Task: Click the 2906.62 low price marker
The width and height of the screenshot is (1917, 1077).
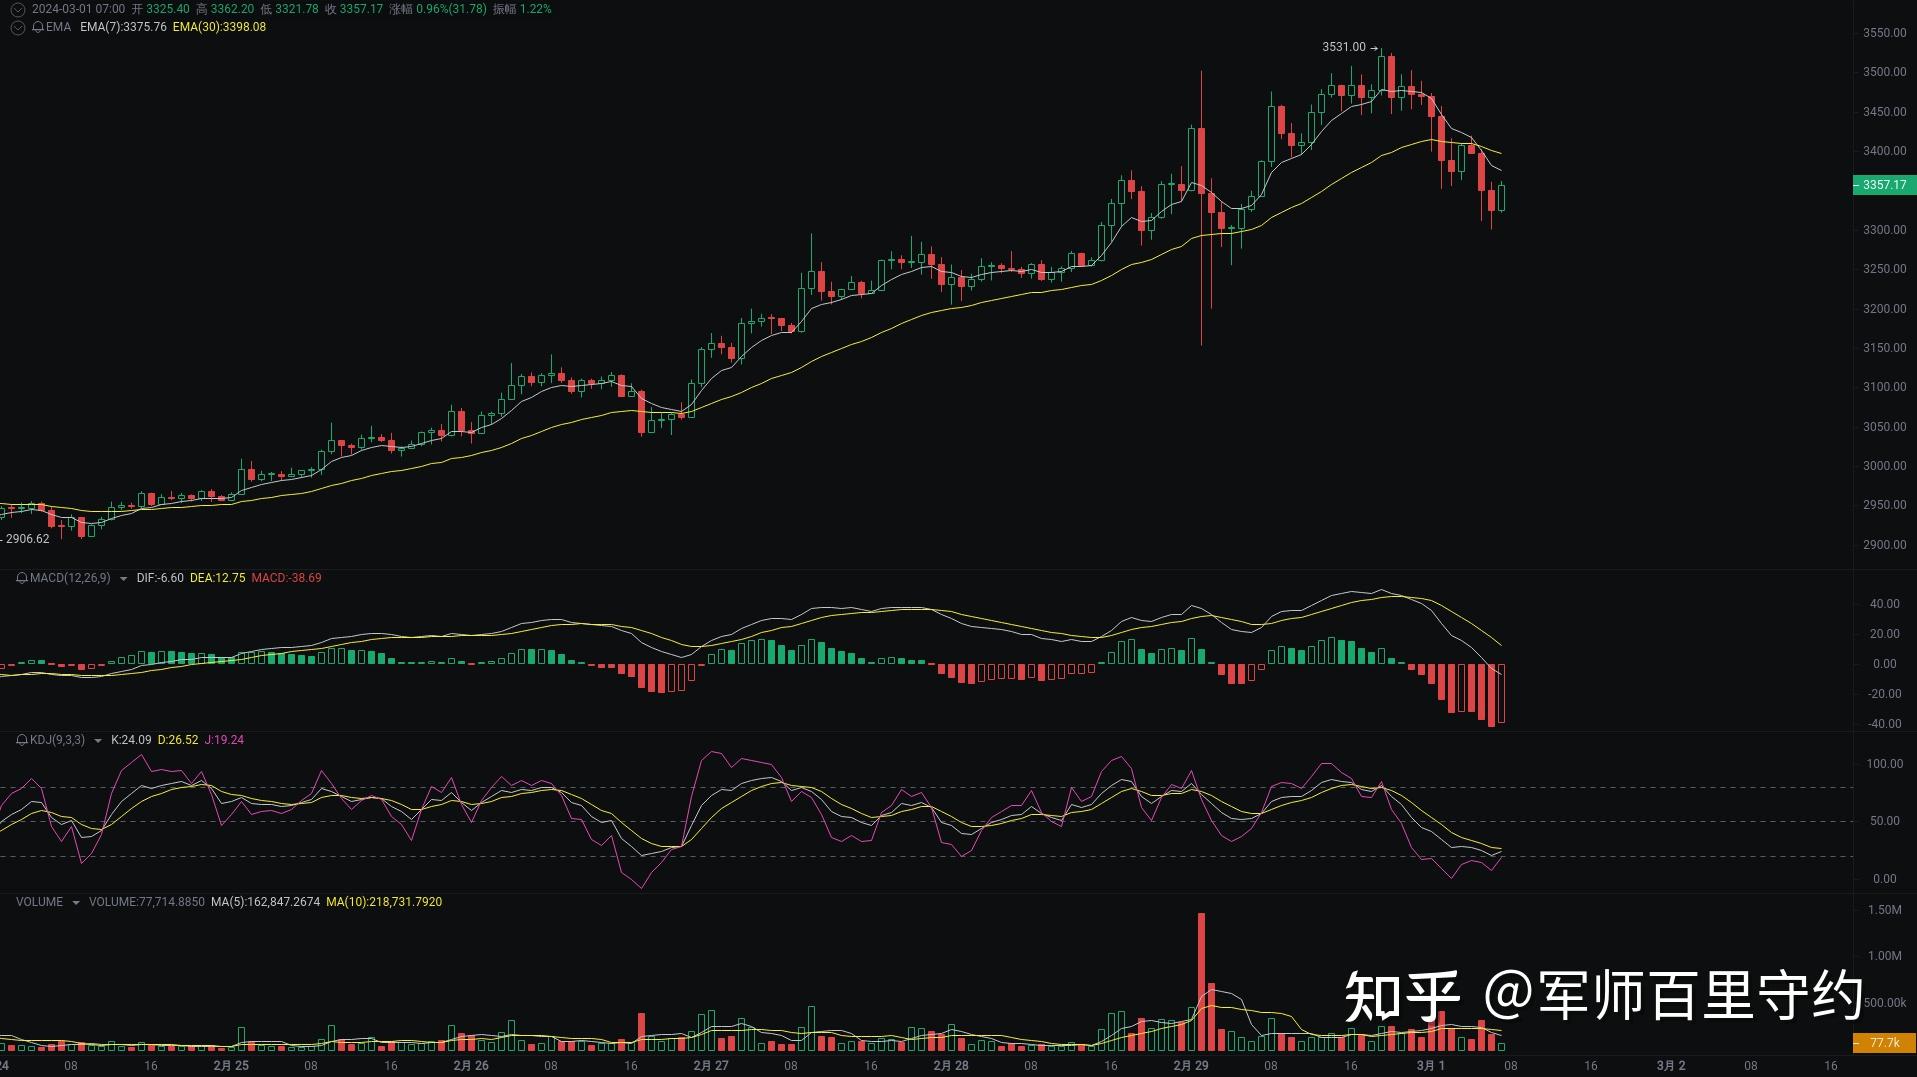Action: pyautogui.click(x=28, y=539)
